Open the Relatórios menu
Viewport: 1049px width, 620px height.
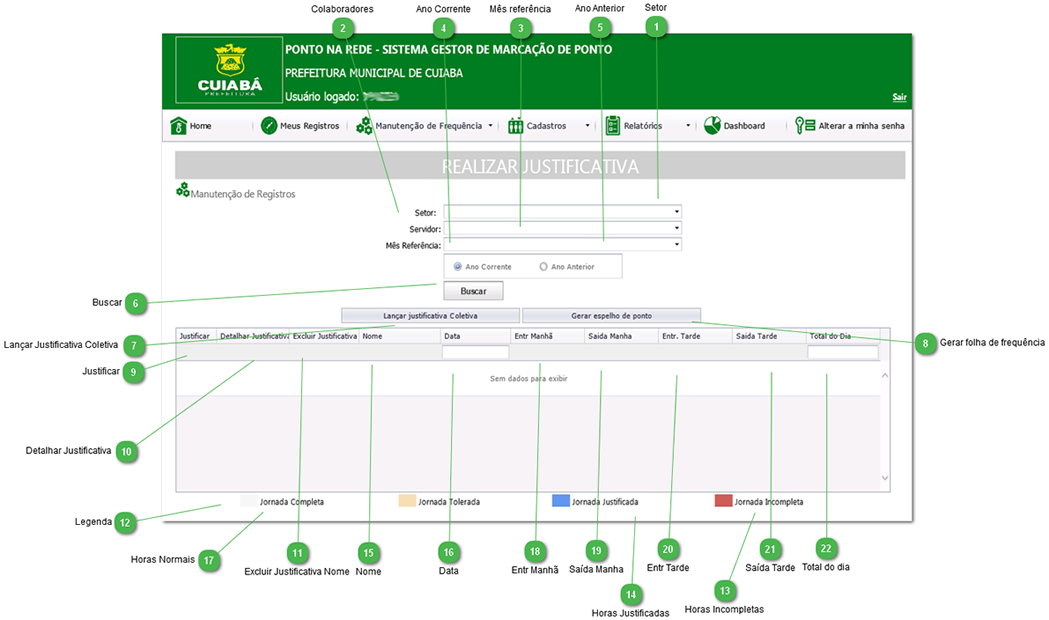click(643, 126)
